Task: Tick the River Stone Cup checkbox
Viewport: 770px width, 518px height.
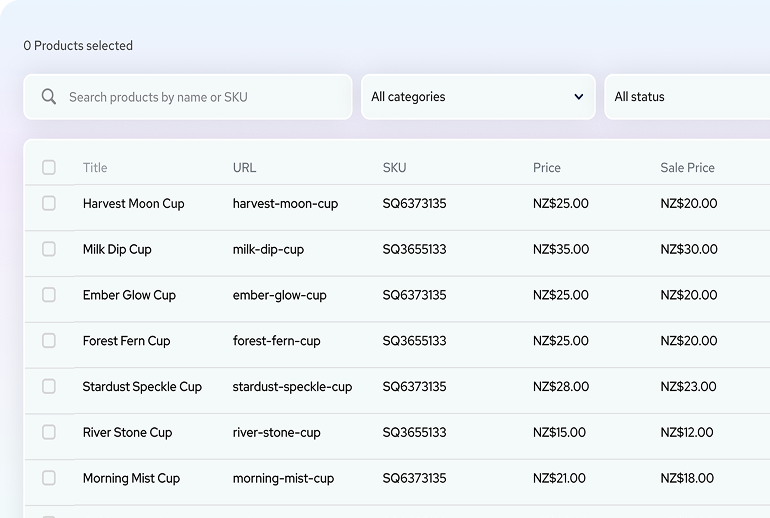Action: [49, 432]
